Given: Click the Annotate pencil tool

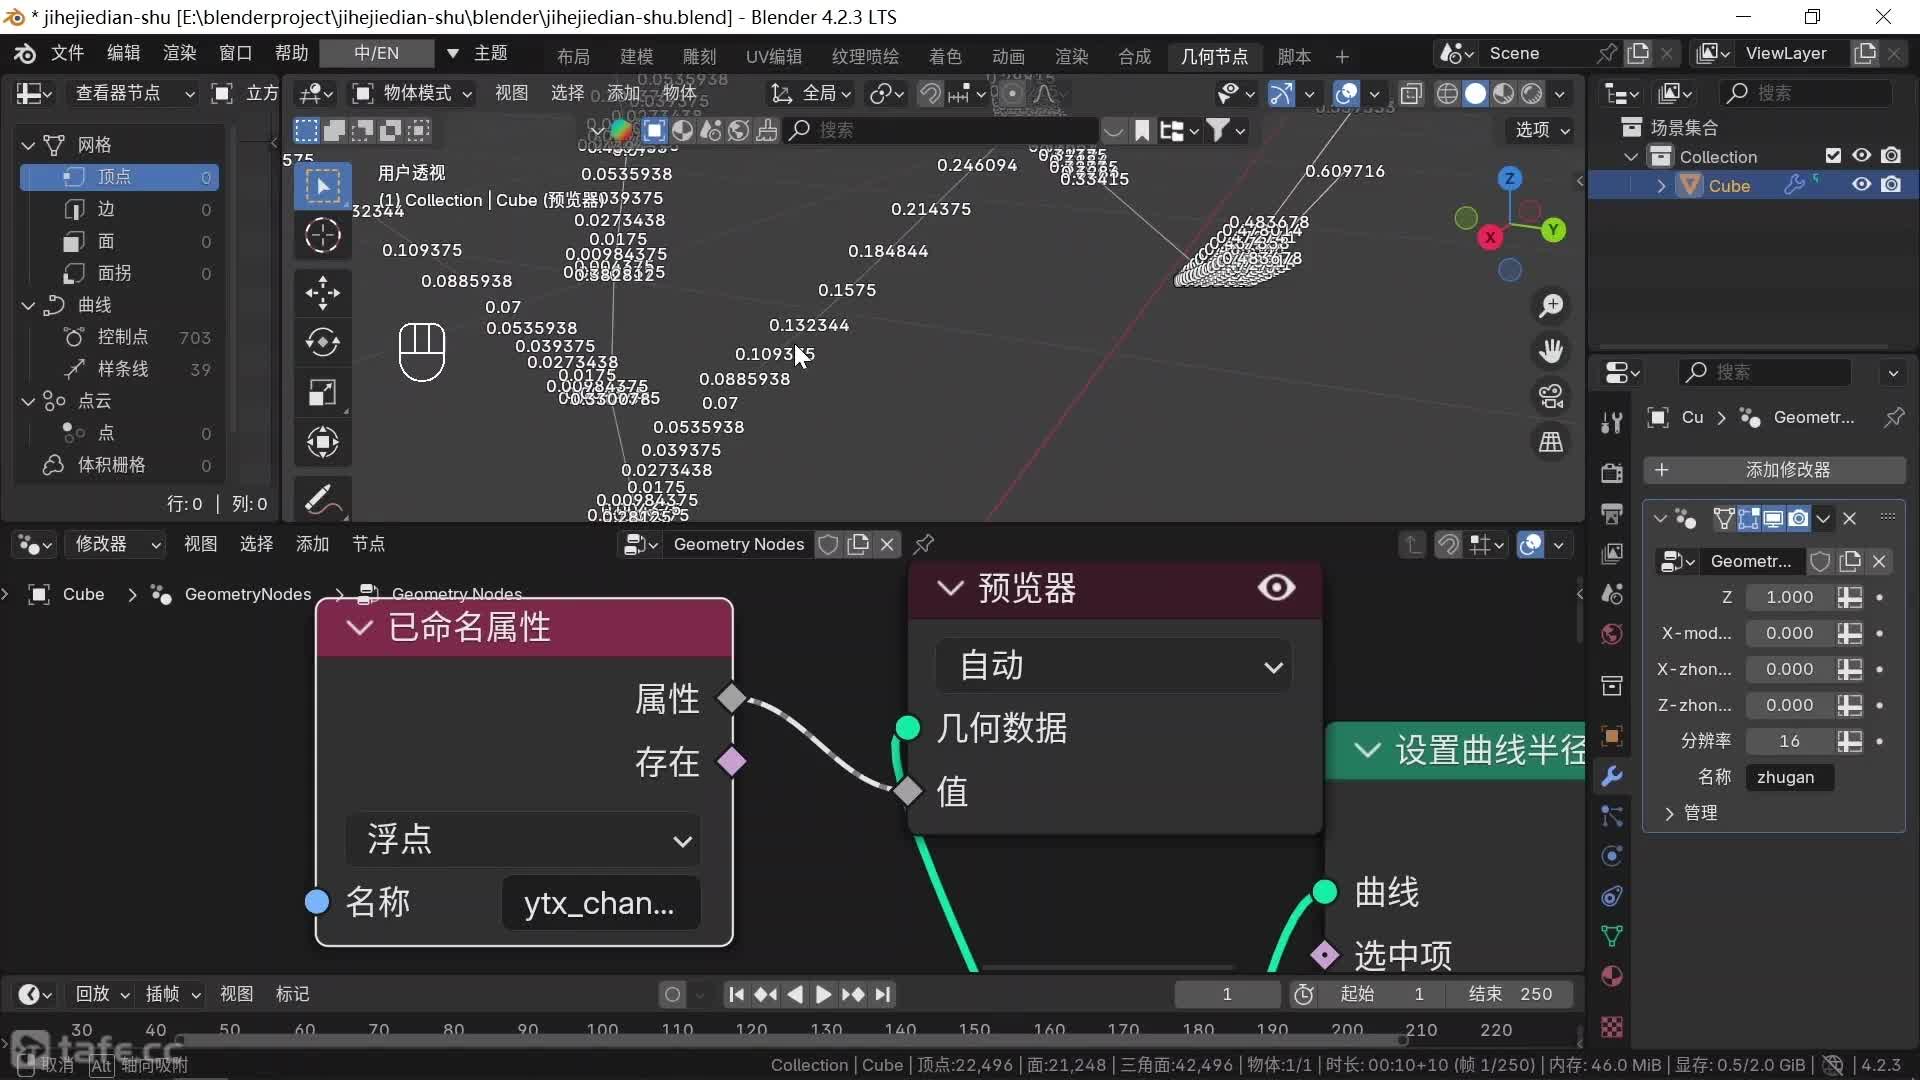Looking at the screenshot, I should pos(322,499).
